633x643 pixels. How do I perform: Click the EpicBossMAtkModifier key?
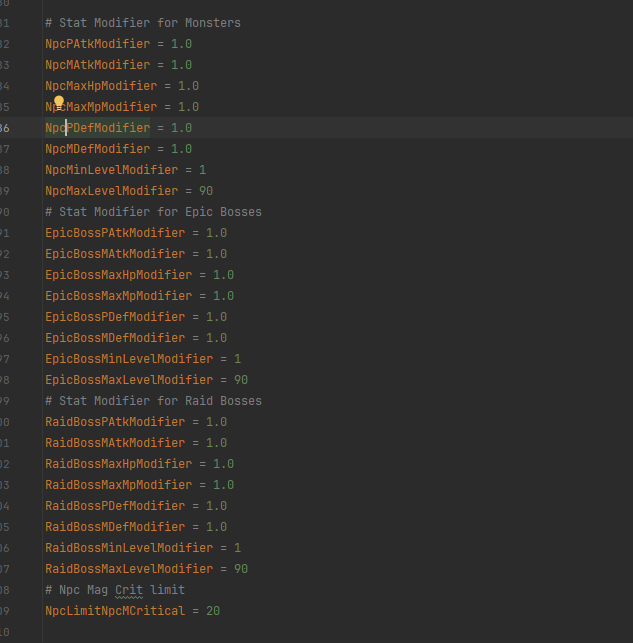[115, 254]
